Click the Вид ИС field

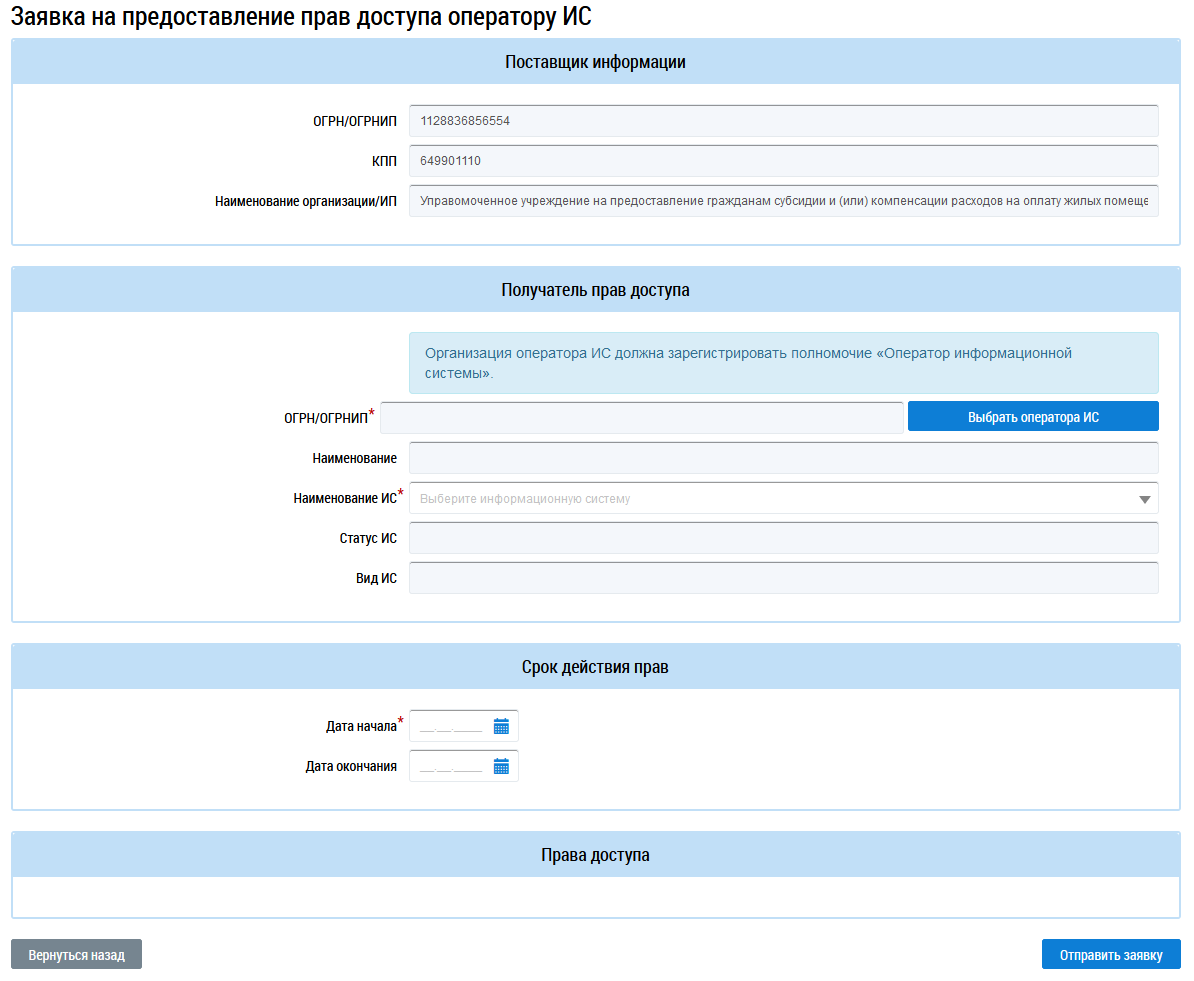(783, 578)
